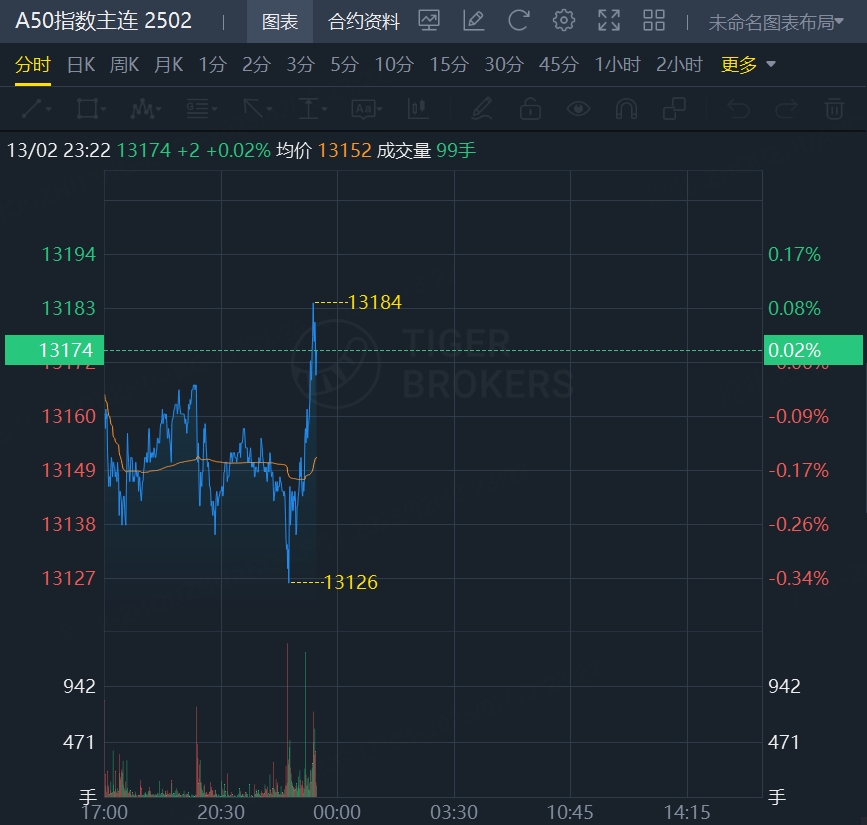The width and height of the screenshot is (867, 825).
Task: Click the 13174 current price label
Action: (54, 350)
